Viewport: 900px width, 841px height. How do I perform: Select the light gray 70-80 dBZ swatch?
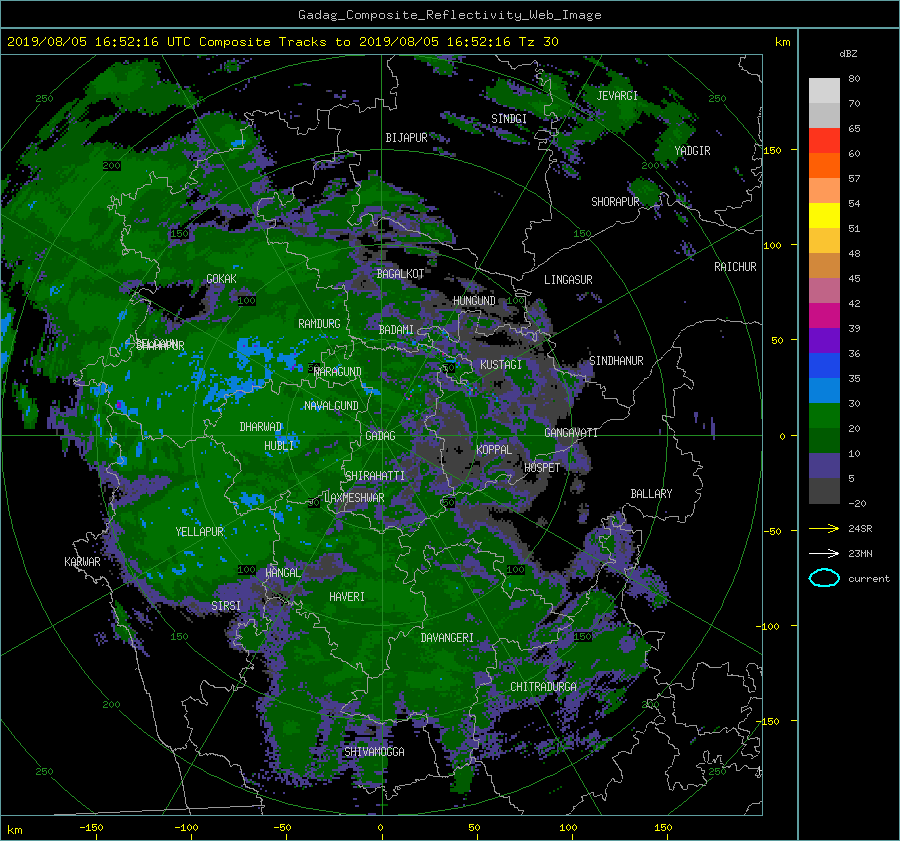824,90
